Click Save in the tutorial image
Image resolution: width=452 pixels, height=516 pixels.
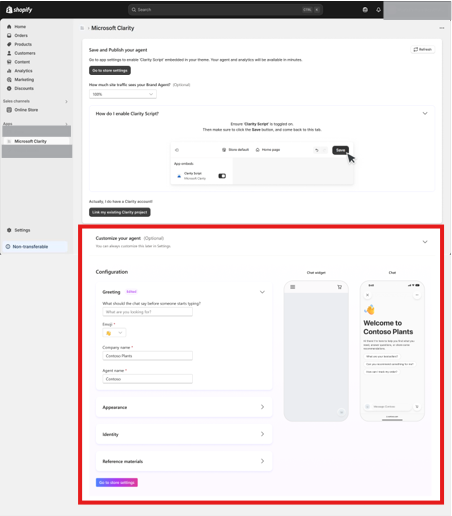point(340,150)
